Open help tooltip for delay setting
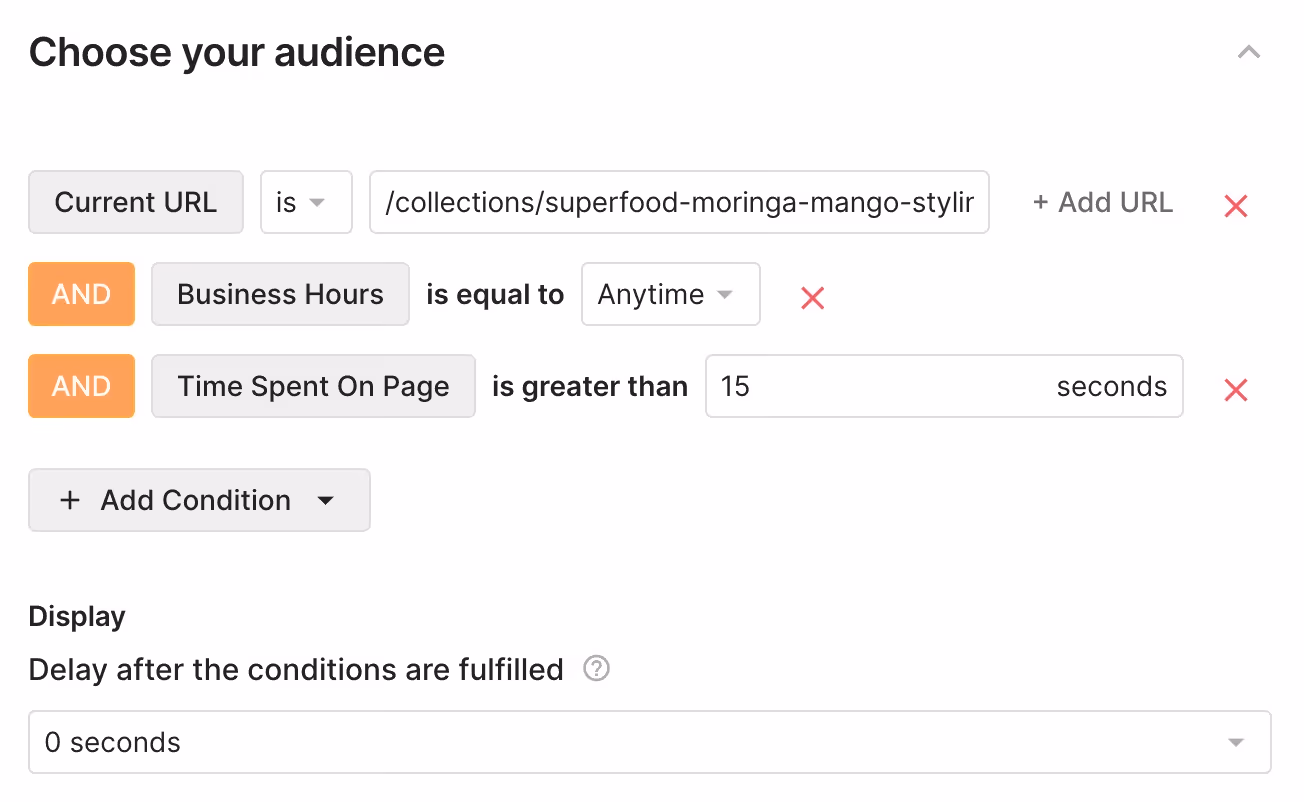The height and width of the screenshot is (802, 1304). [596, 669]
